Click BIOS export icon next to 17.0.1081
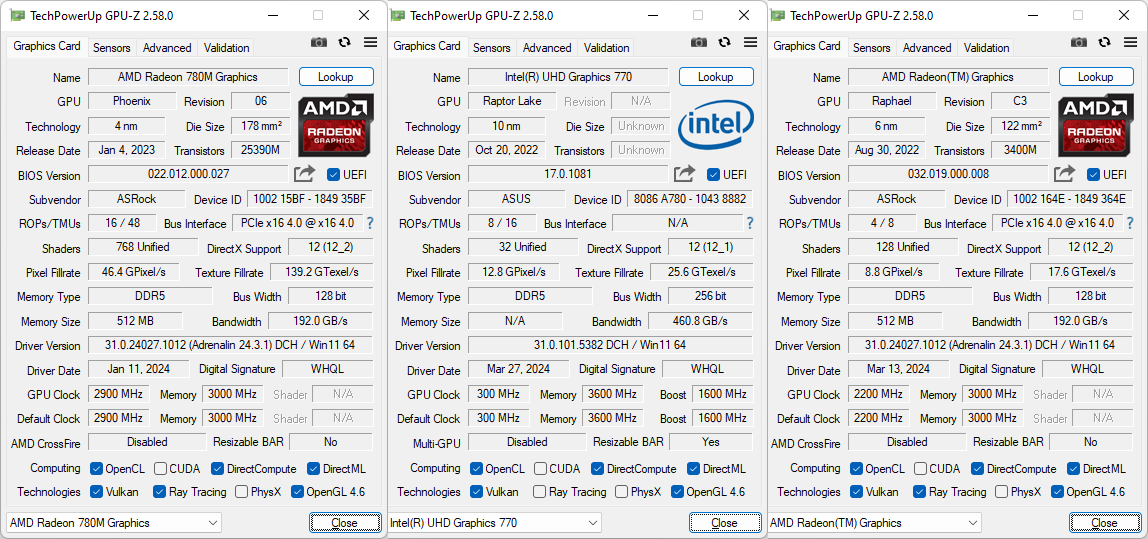 pos(684,174)
